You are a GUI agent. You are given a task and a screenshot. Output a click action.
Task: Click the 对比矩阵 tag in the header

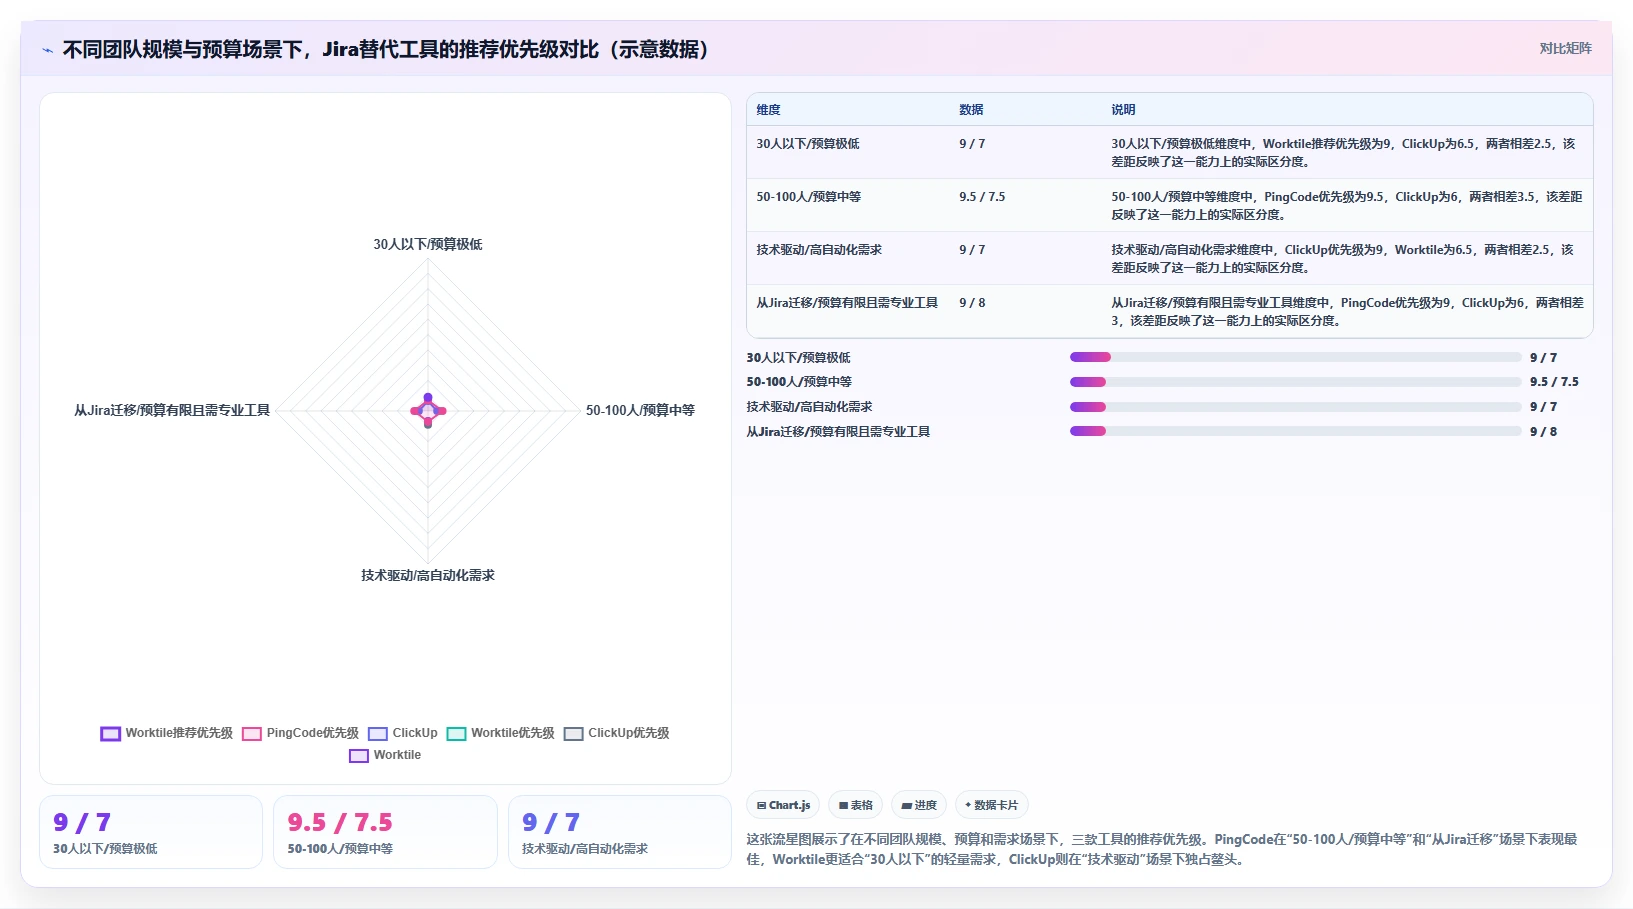tap(1565, 48)
